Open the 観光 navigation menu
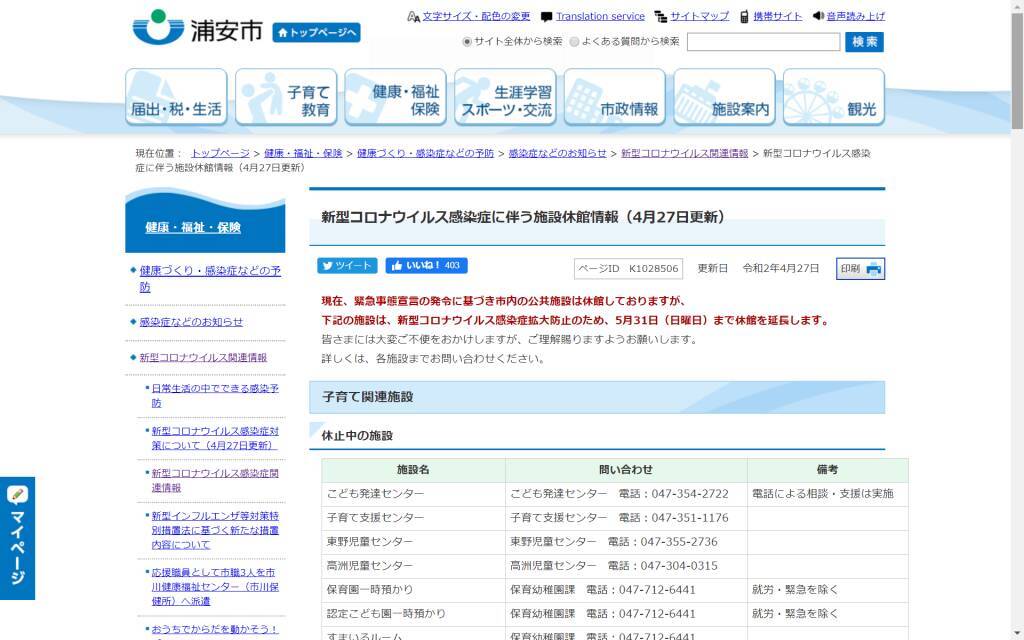1024x640 pixels. (834, 98)
